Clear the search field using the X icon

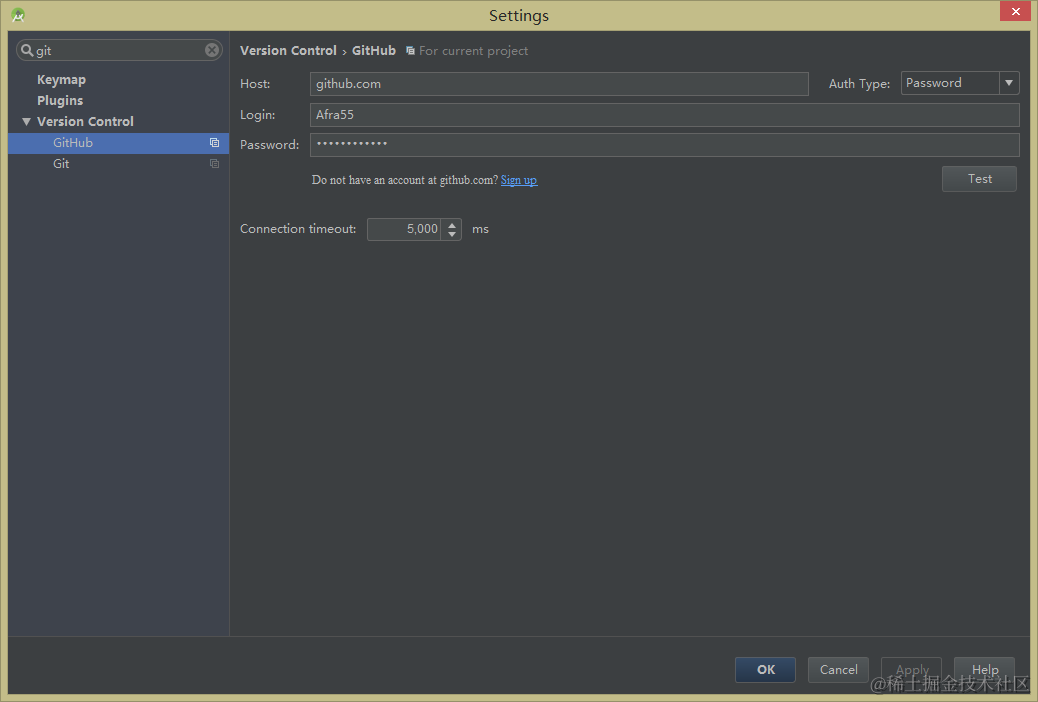click(x=211, y=49)
